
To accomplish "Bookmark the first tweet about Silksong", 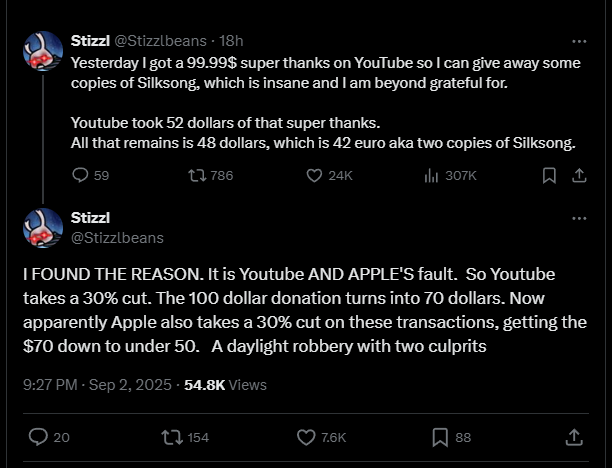I will coord(549,176).
